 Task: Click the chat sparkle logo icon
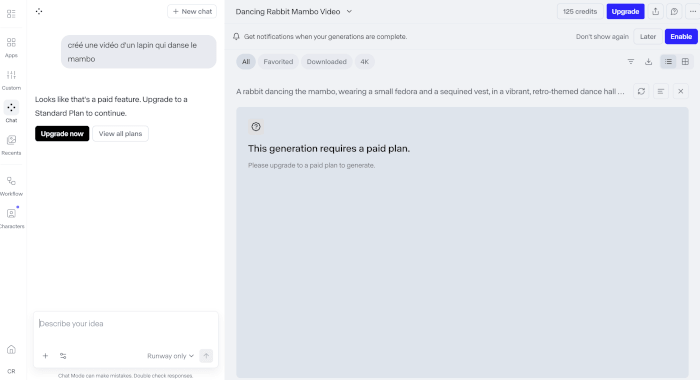[39, 12]
